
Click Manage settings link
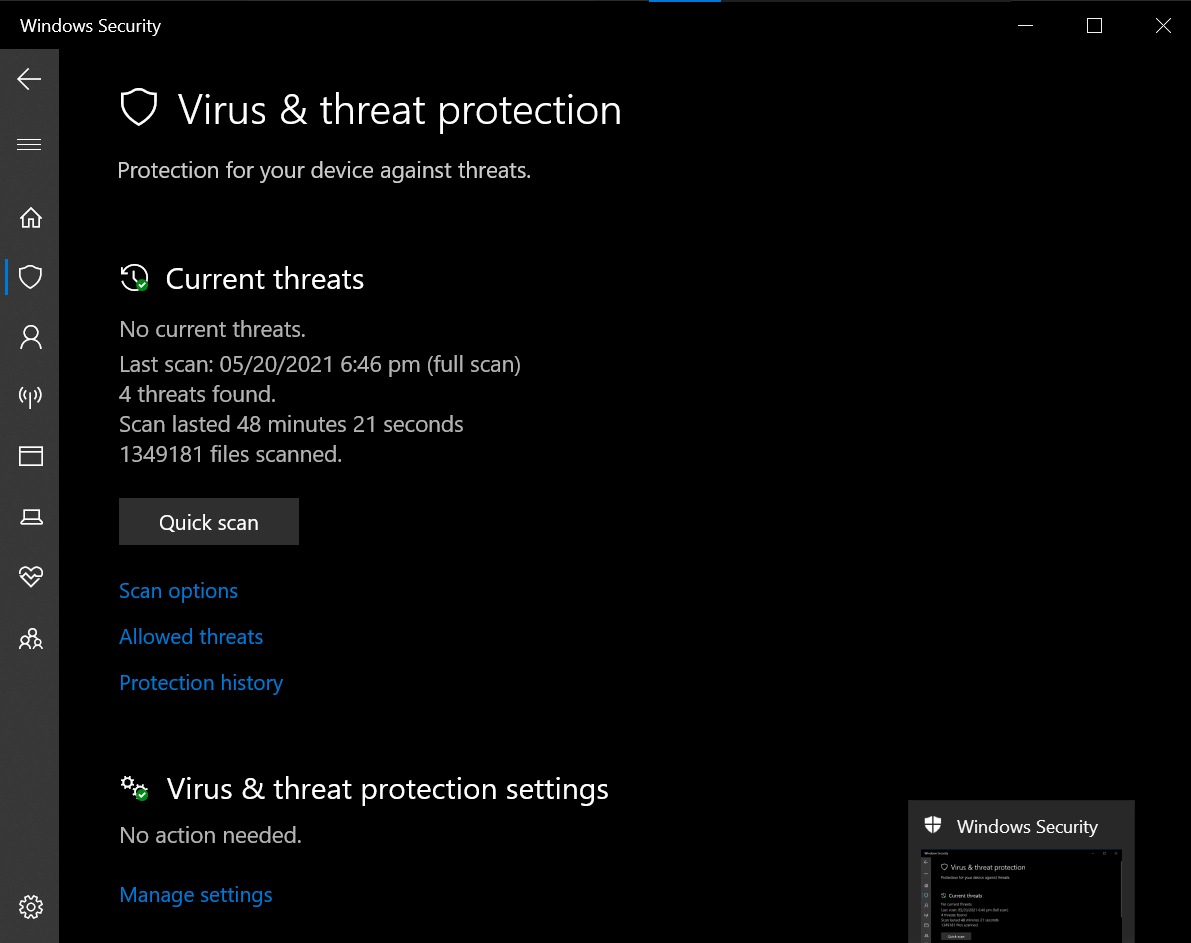tap(196, 895)
